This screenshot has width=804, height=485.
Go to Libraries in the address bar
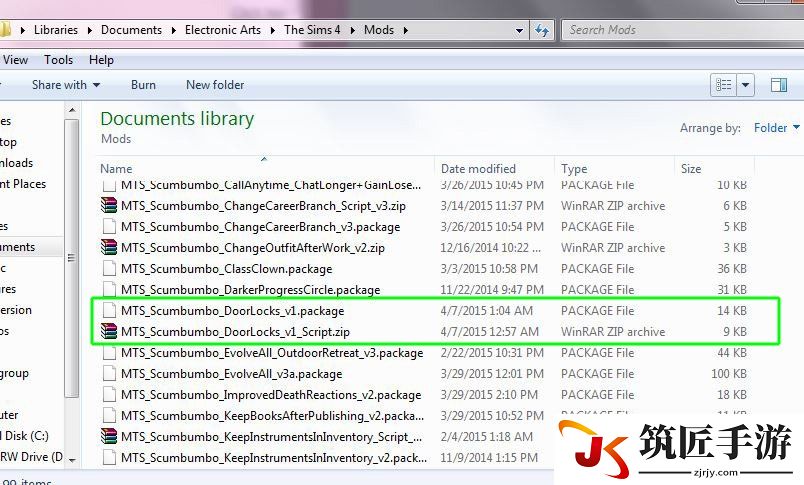click(x=56, y=30)
